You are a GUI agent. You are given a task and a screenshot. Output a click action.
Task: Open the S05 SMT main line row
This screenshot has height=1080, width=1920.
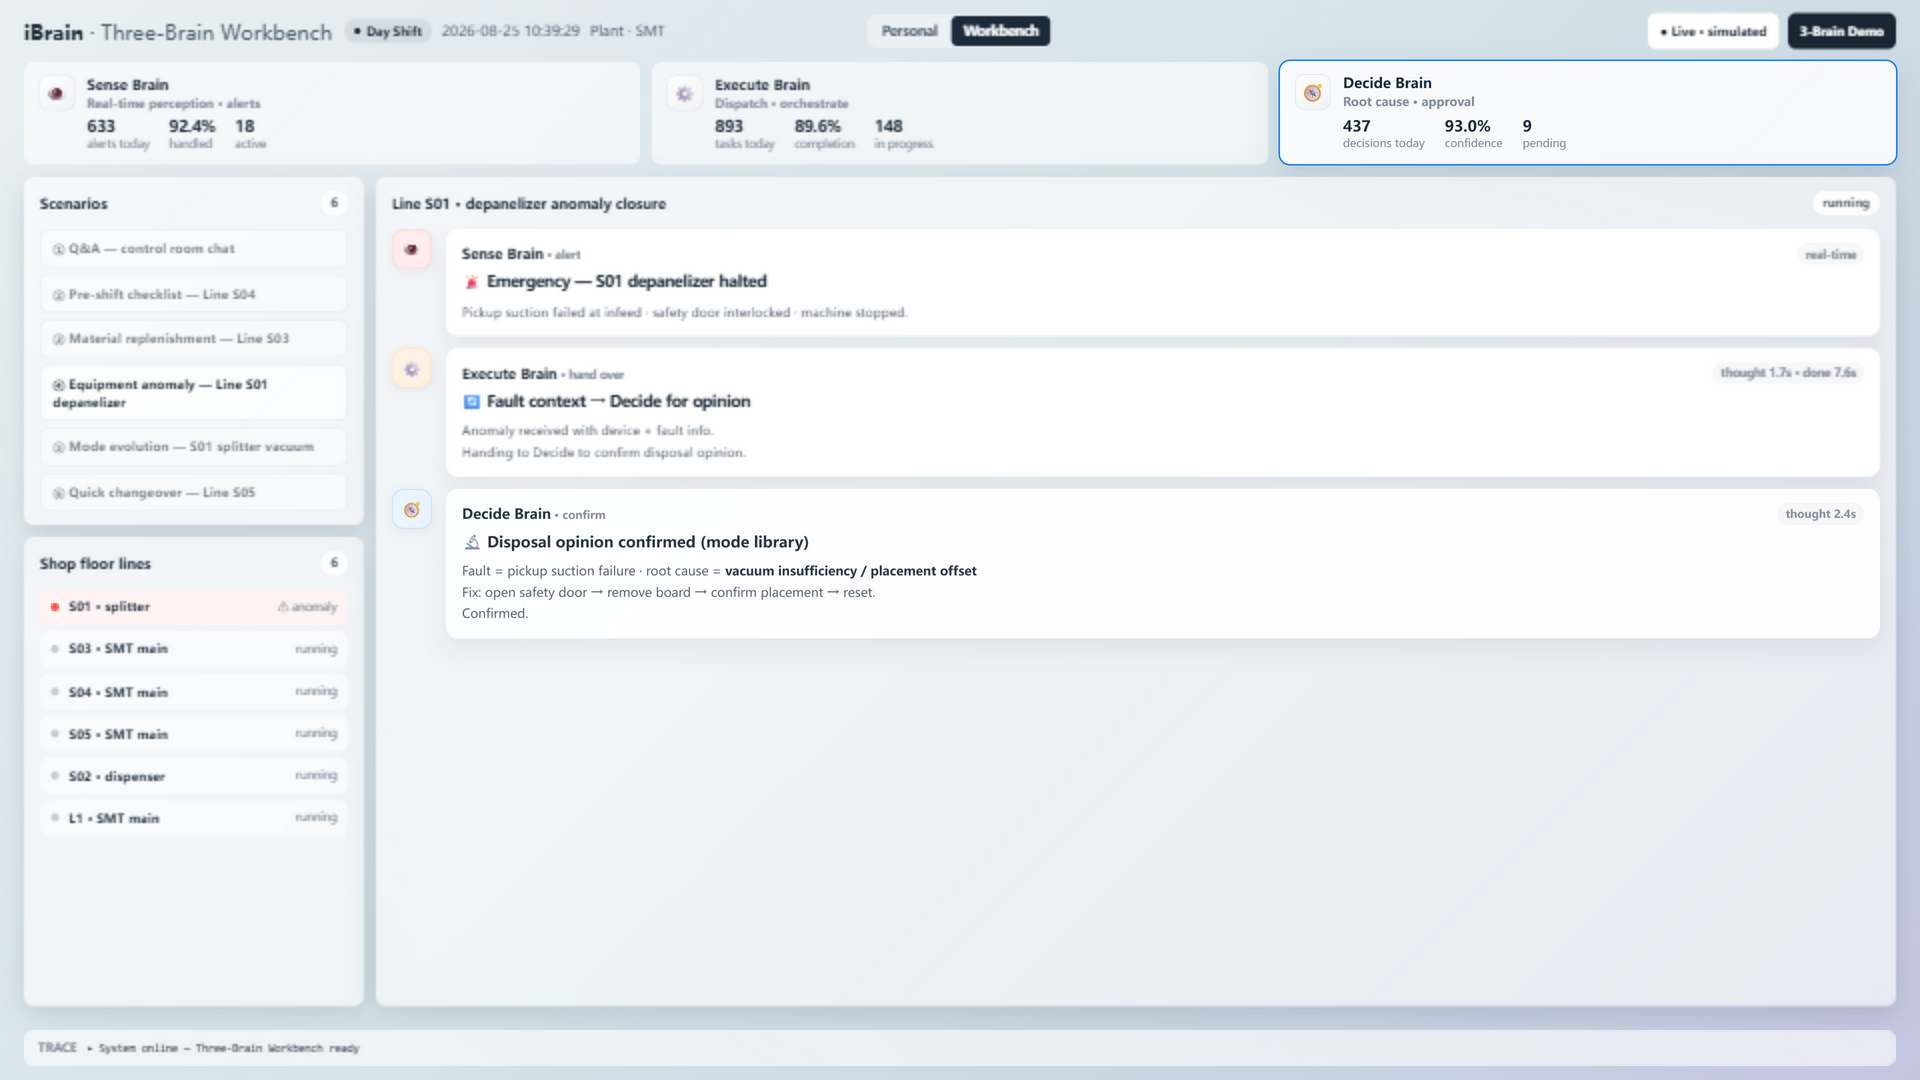click(x=193, y=733)
